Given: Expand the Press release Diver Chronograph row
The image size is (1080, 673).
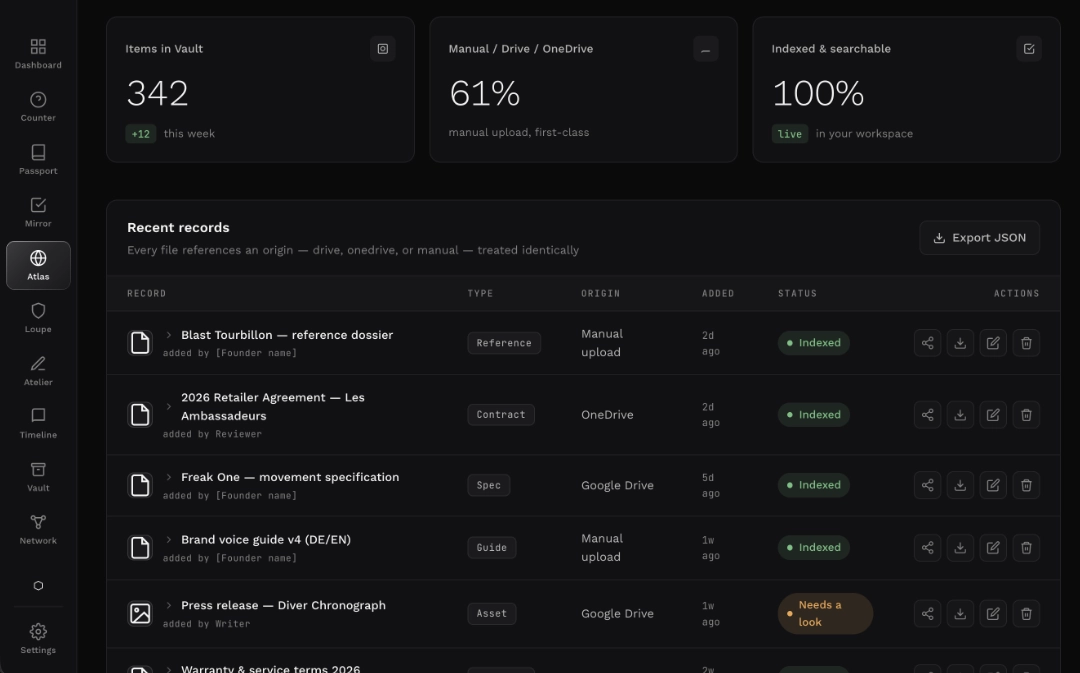Looking at the screenshot, I should (169, 605).
